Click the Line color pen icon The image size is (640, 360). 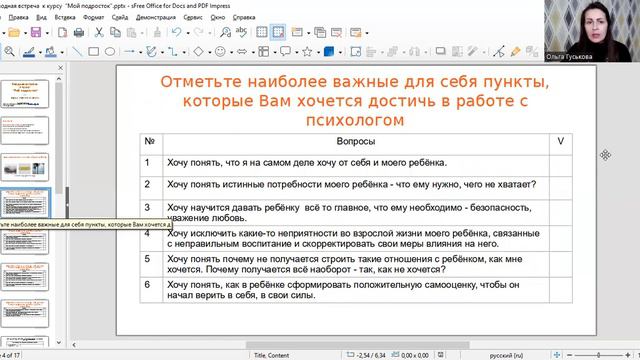[29, 52]
